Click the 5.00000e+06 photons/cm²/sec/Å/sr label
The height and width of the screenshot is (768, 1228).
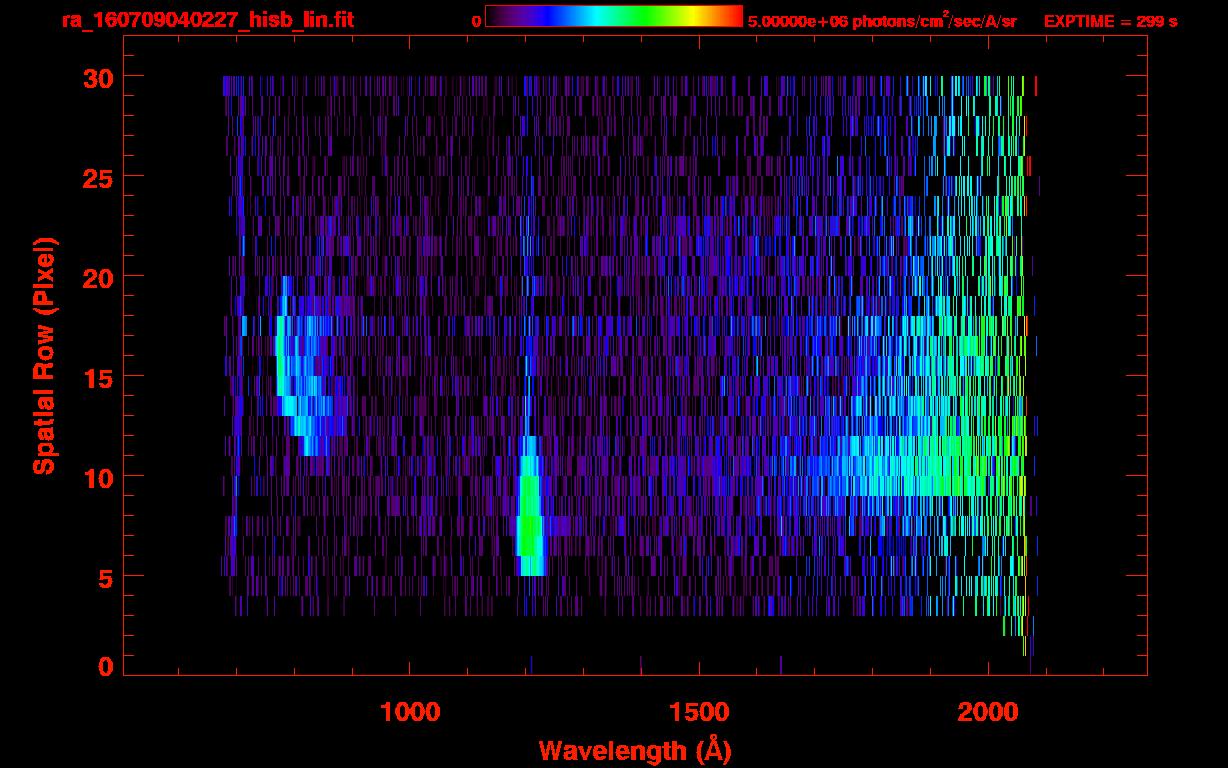pos(882,21)
